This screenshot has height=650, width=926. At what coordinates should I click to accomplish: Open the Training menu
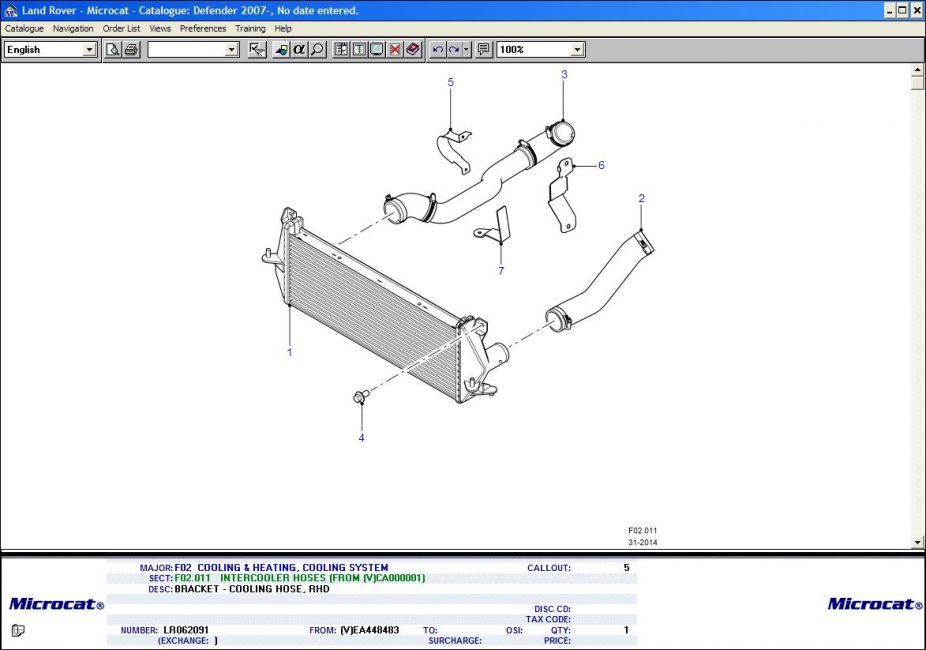click(x=250, y=28)
